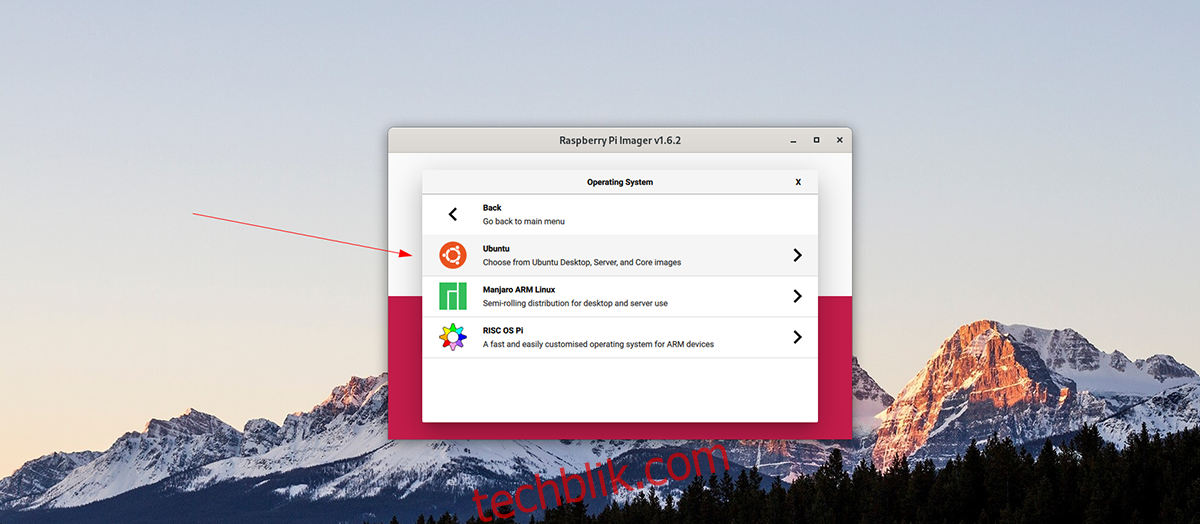Expand the Manjaro ARM Linux chevron arrow
The width and height of the screenshot is (1200, 524).
coord(797,296)
